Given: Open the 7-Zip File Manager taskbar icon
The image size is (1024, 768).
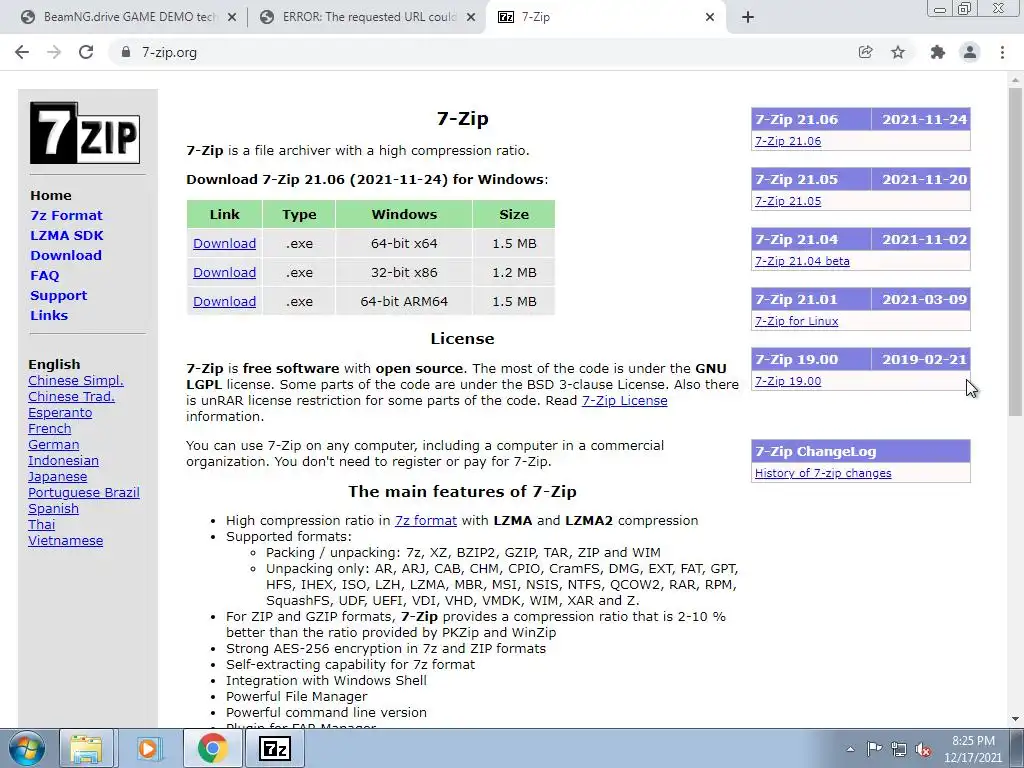Looking at the screenshot, I should [274, 748].
